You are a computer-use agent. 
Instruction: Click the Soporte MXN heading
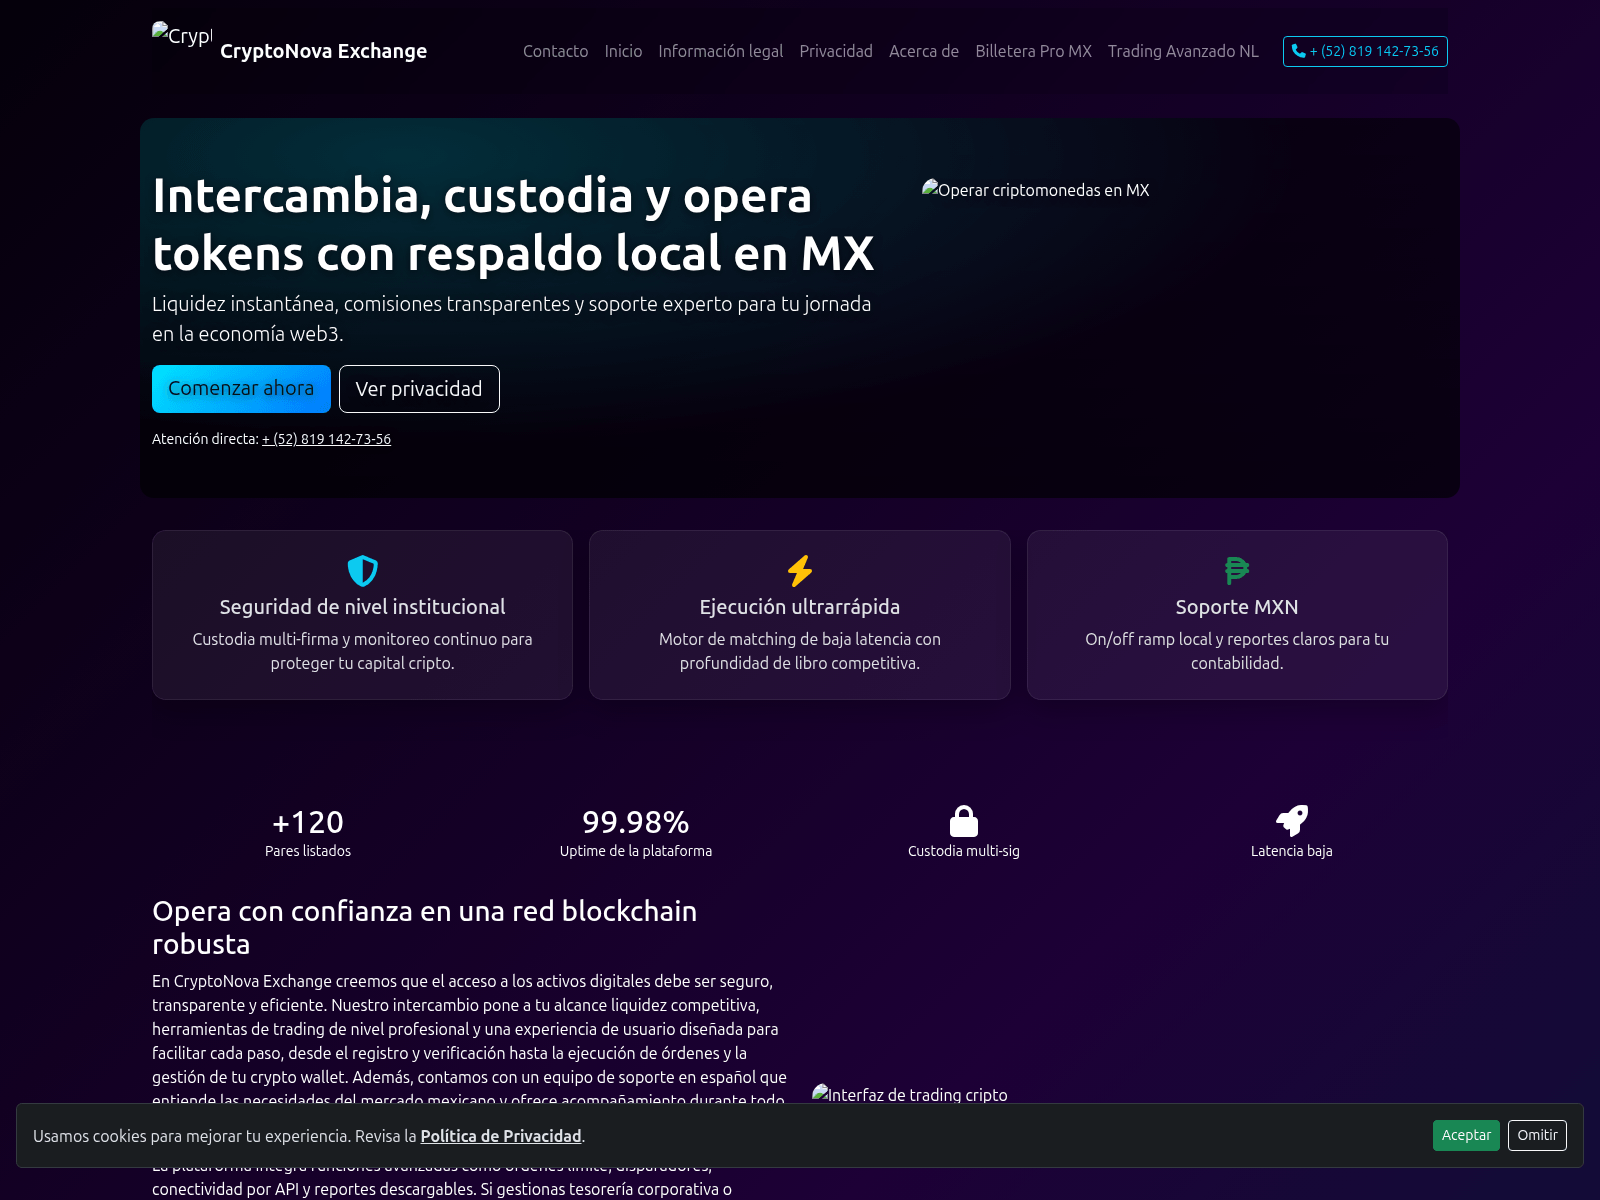1237,607
